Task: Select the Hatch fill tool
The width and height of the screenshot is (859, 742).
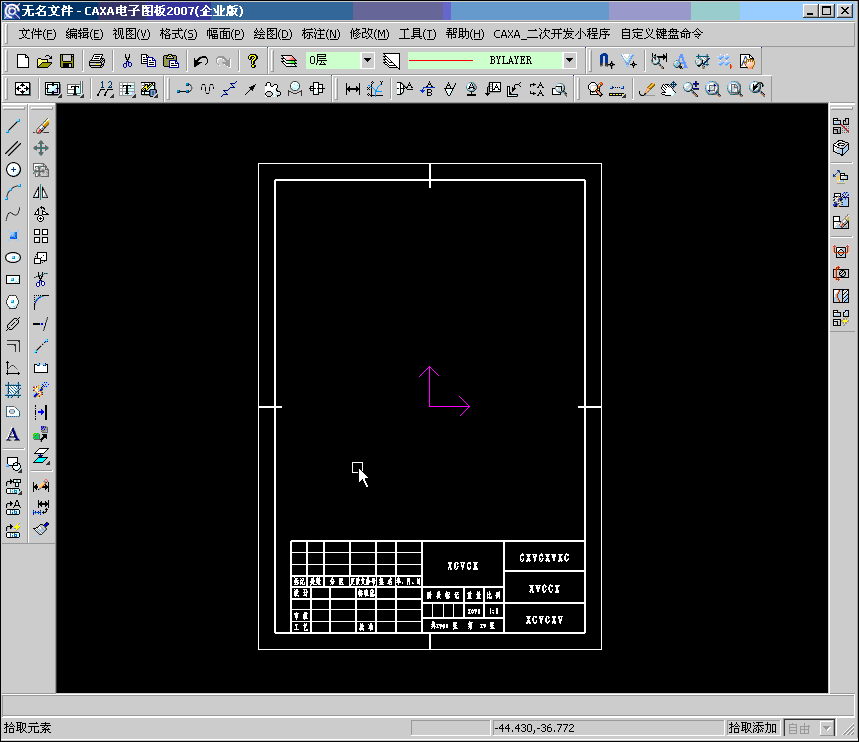Action: pos(13,390)
